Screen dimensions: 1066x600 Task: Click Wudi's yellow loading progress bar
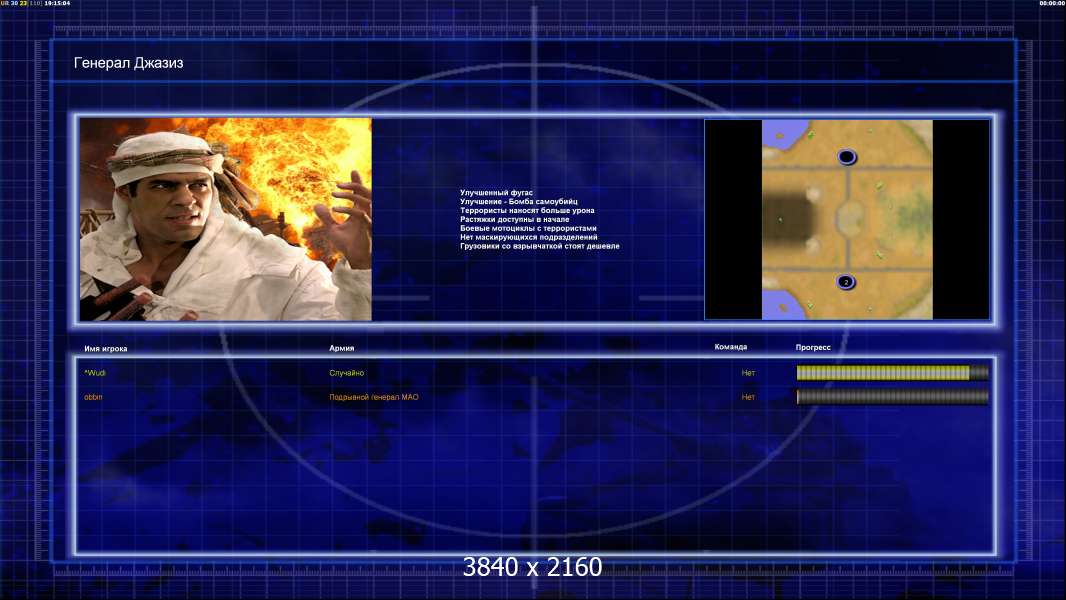pyautogui.click(x=883, y=373)
